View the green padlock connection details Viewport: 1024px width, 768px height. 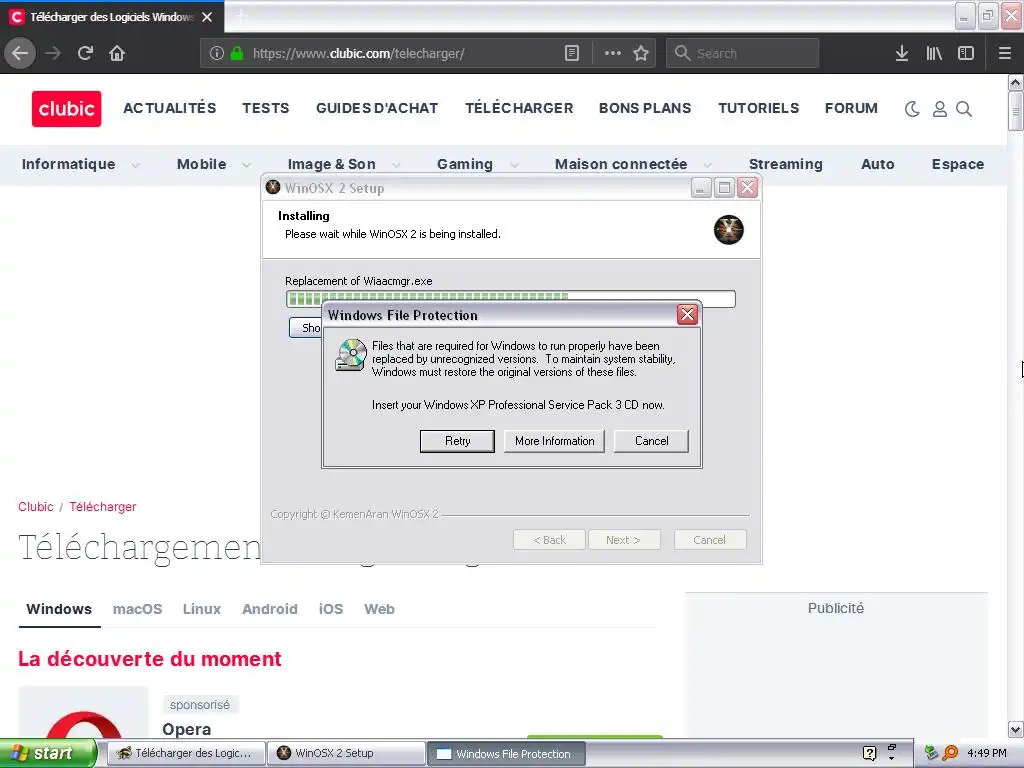pyautogui.click(x=237, y=53)
